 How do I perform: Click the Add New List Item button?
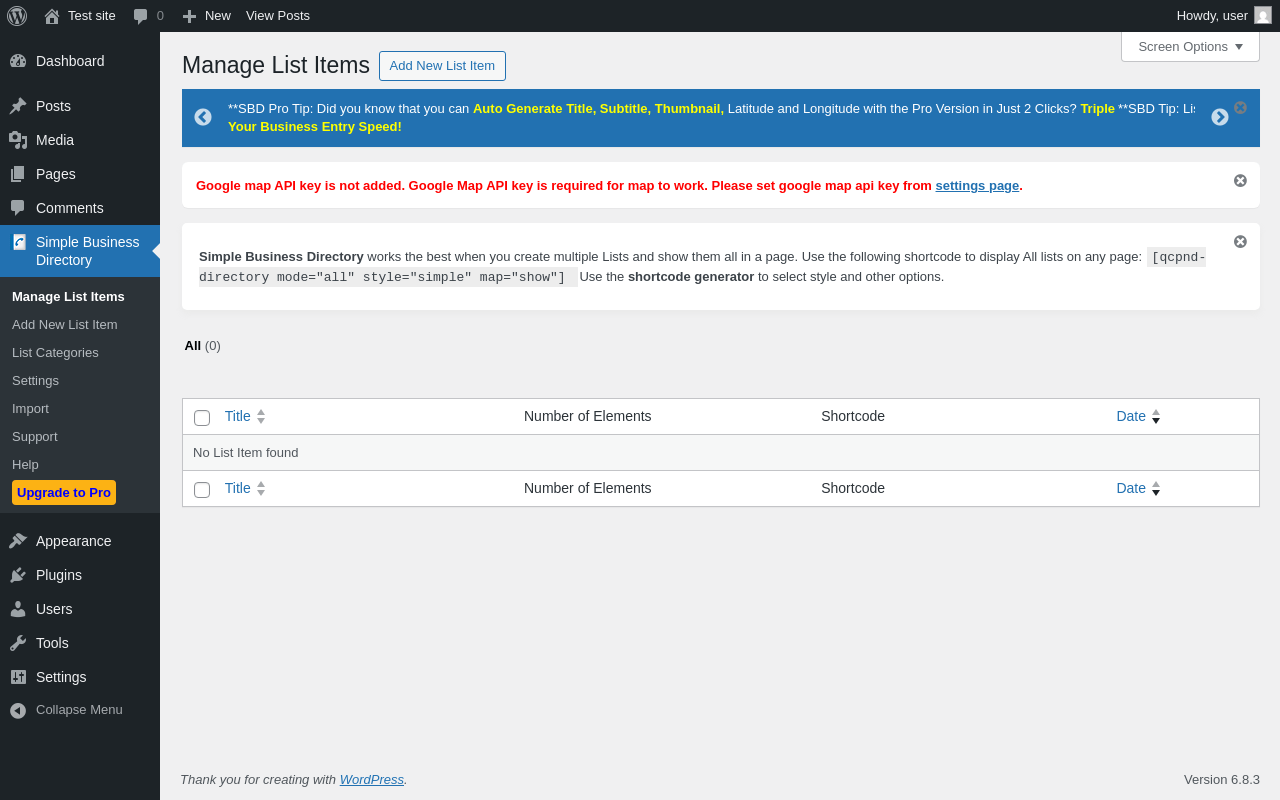click(x=442, y=66)
